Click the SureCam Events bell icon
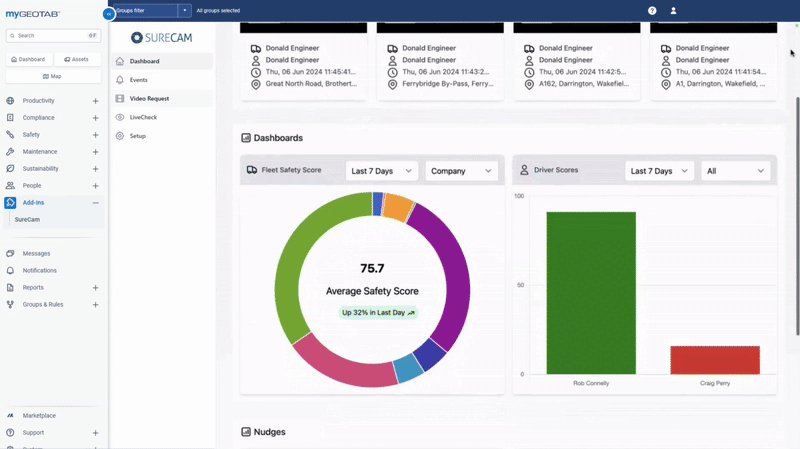This screenshot has width=800, height=449. (120, 80)
